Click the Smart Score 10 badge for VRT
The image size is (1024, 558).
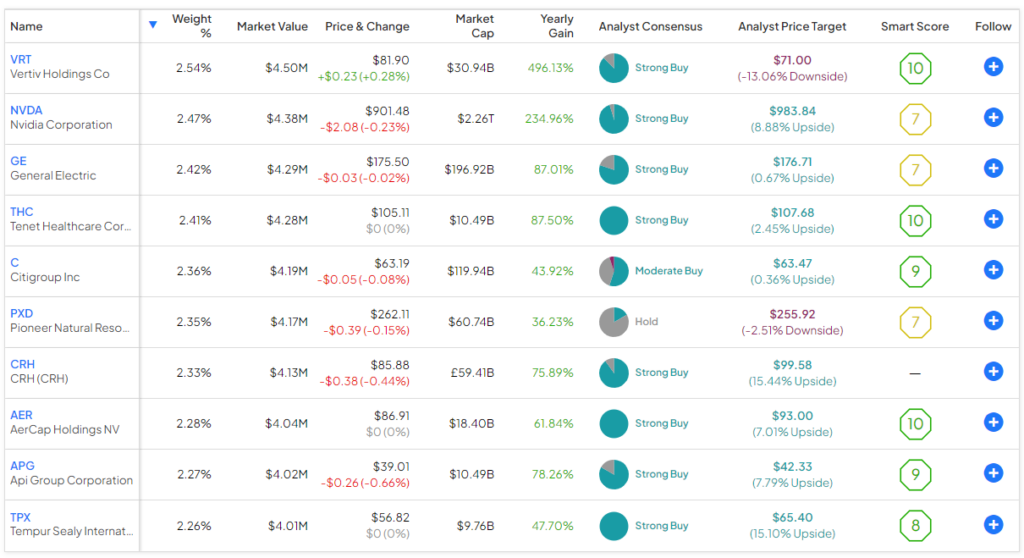point(915,68)
